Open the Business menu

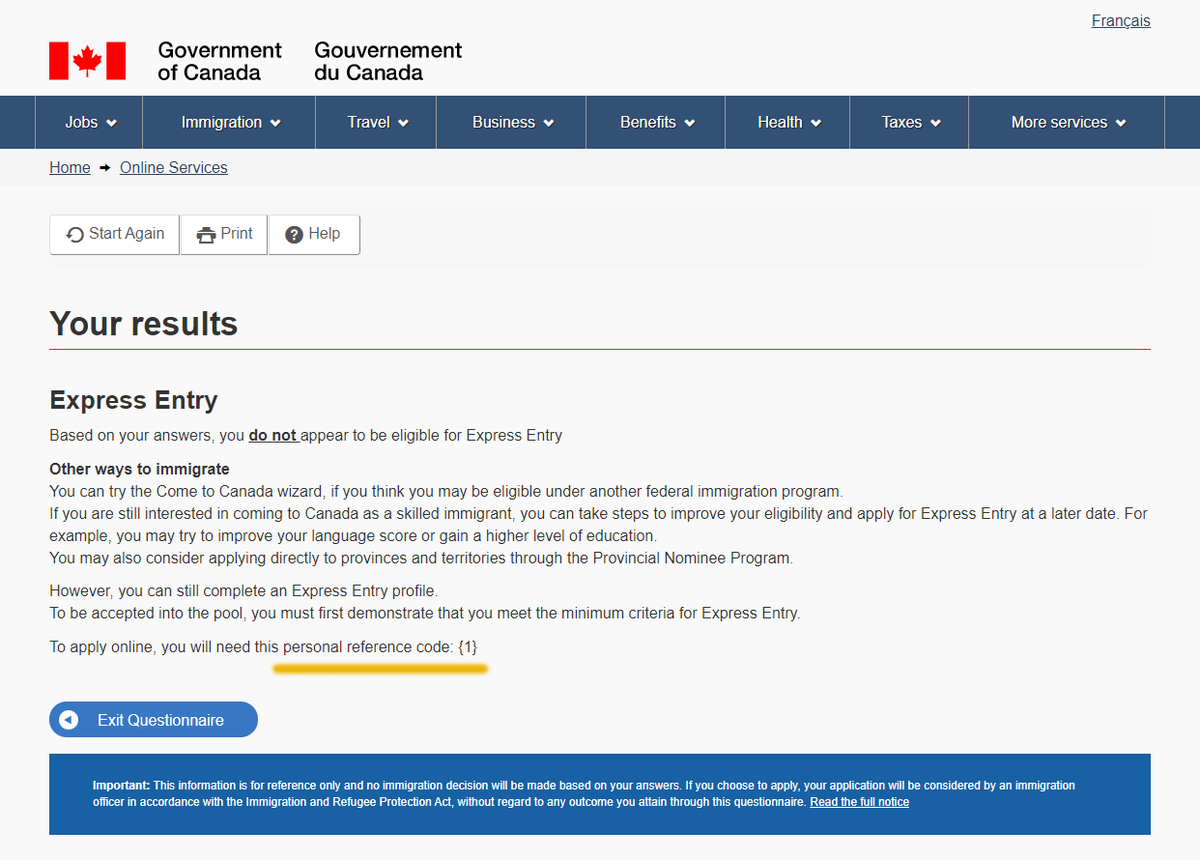512,122
